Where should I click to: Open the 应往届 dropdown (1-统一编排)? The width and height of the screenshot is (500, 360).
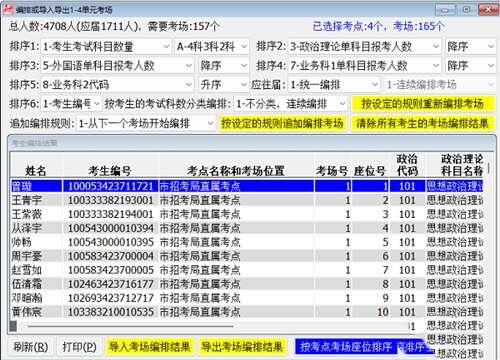pyautogui.click(x=334, y=85)
